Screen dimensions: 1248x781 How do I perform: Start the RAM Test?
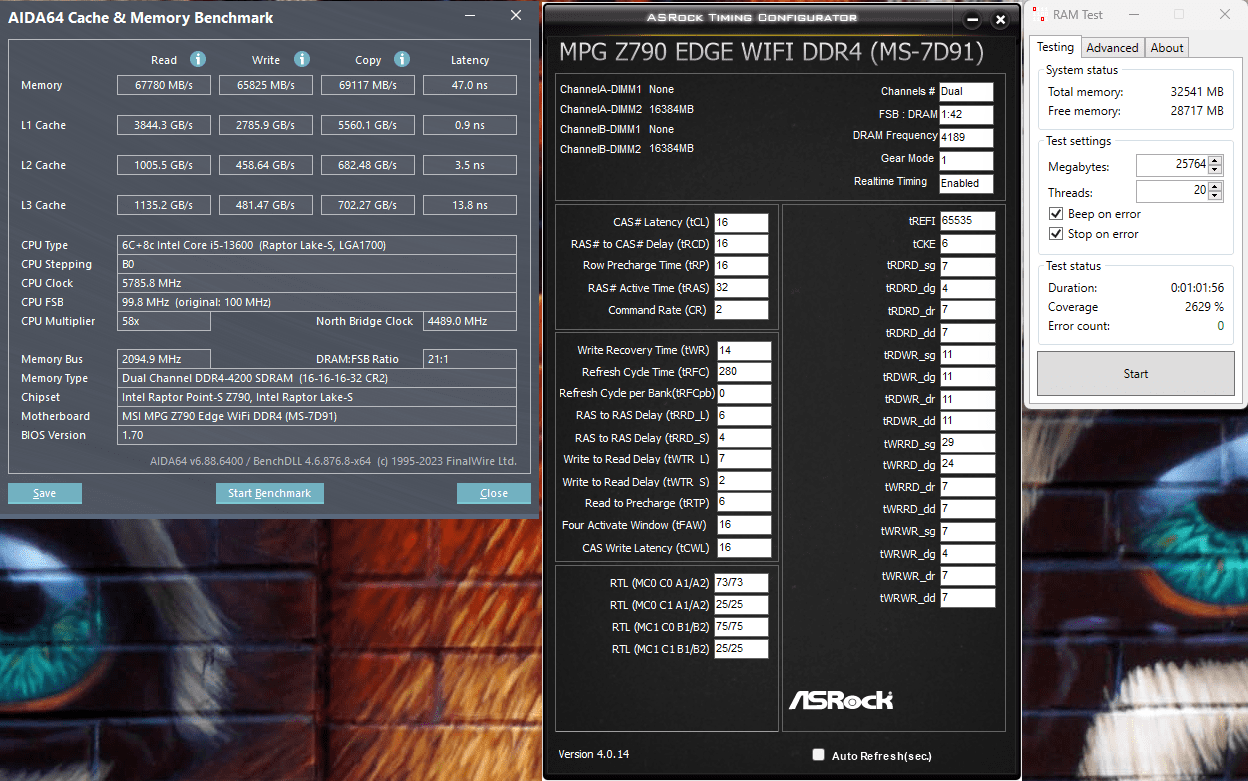[x=1135, y=374]
